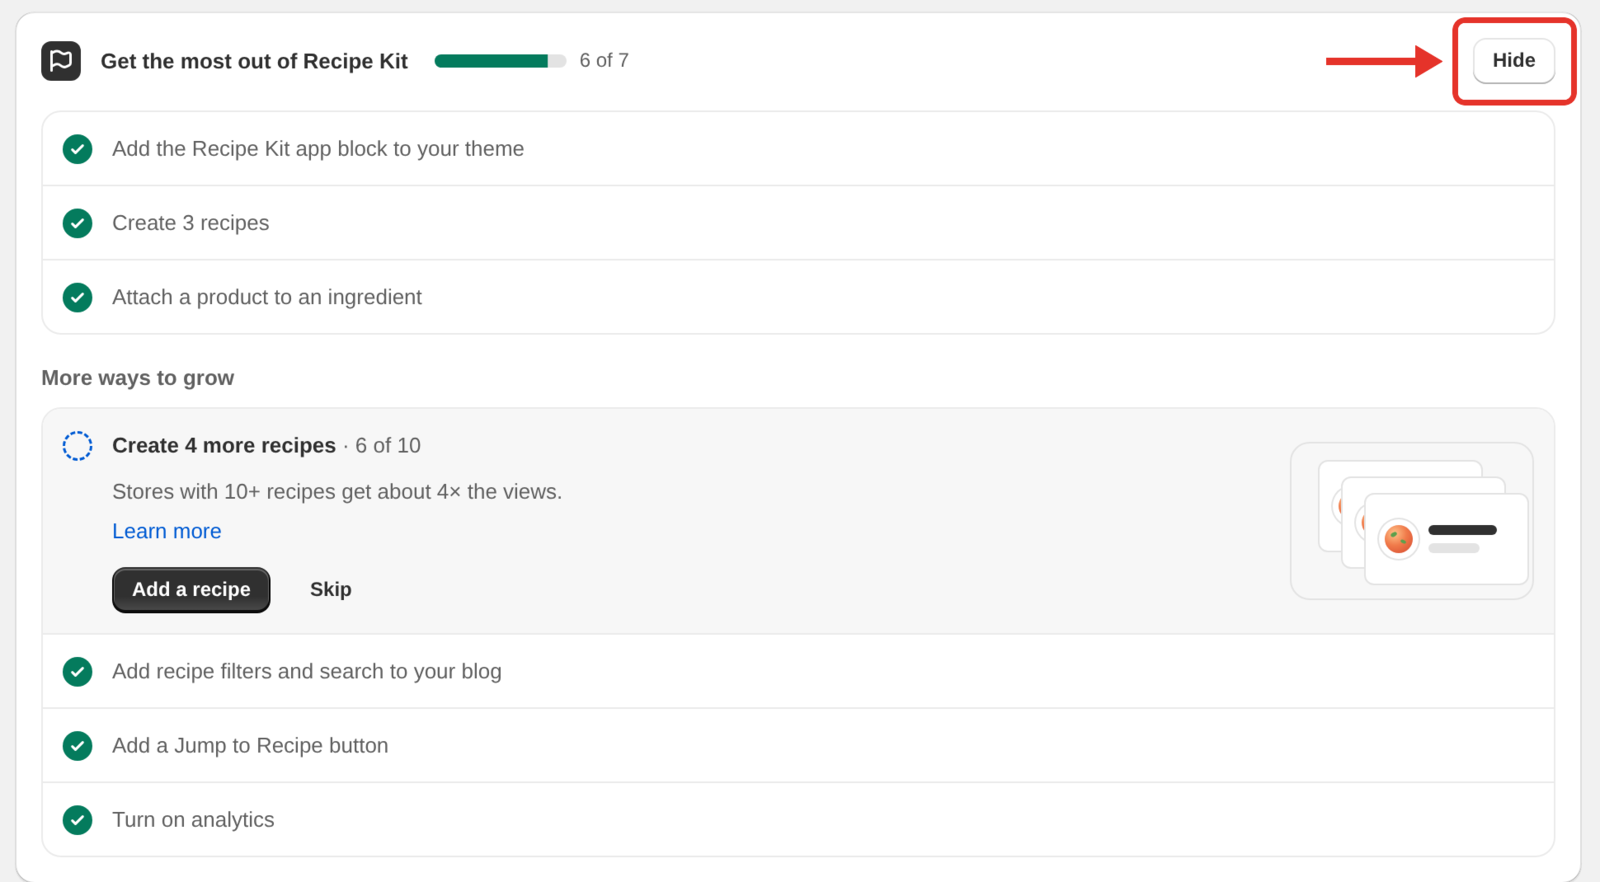Click the Create 4 more recipes heading
The height and width of the screenshot is (882, 1600).
224,446
